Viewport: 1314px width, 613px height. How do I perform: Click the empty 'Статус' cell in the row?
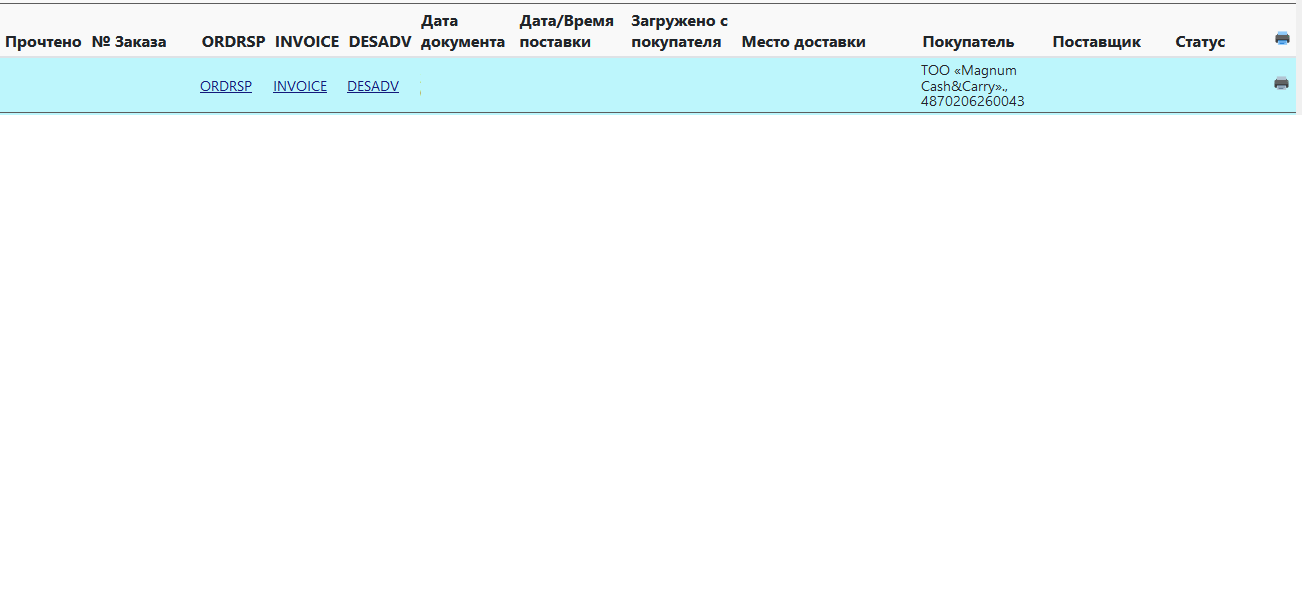tap(1200, 86)
